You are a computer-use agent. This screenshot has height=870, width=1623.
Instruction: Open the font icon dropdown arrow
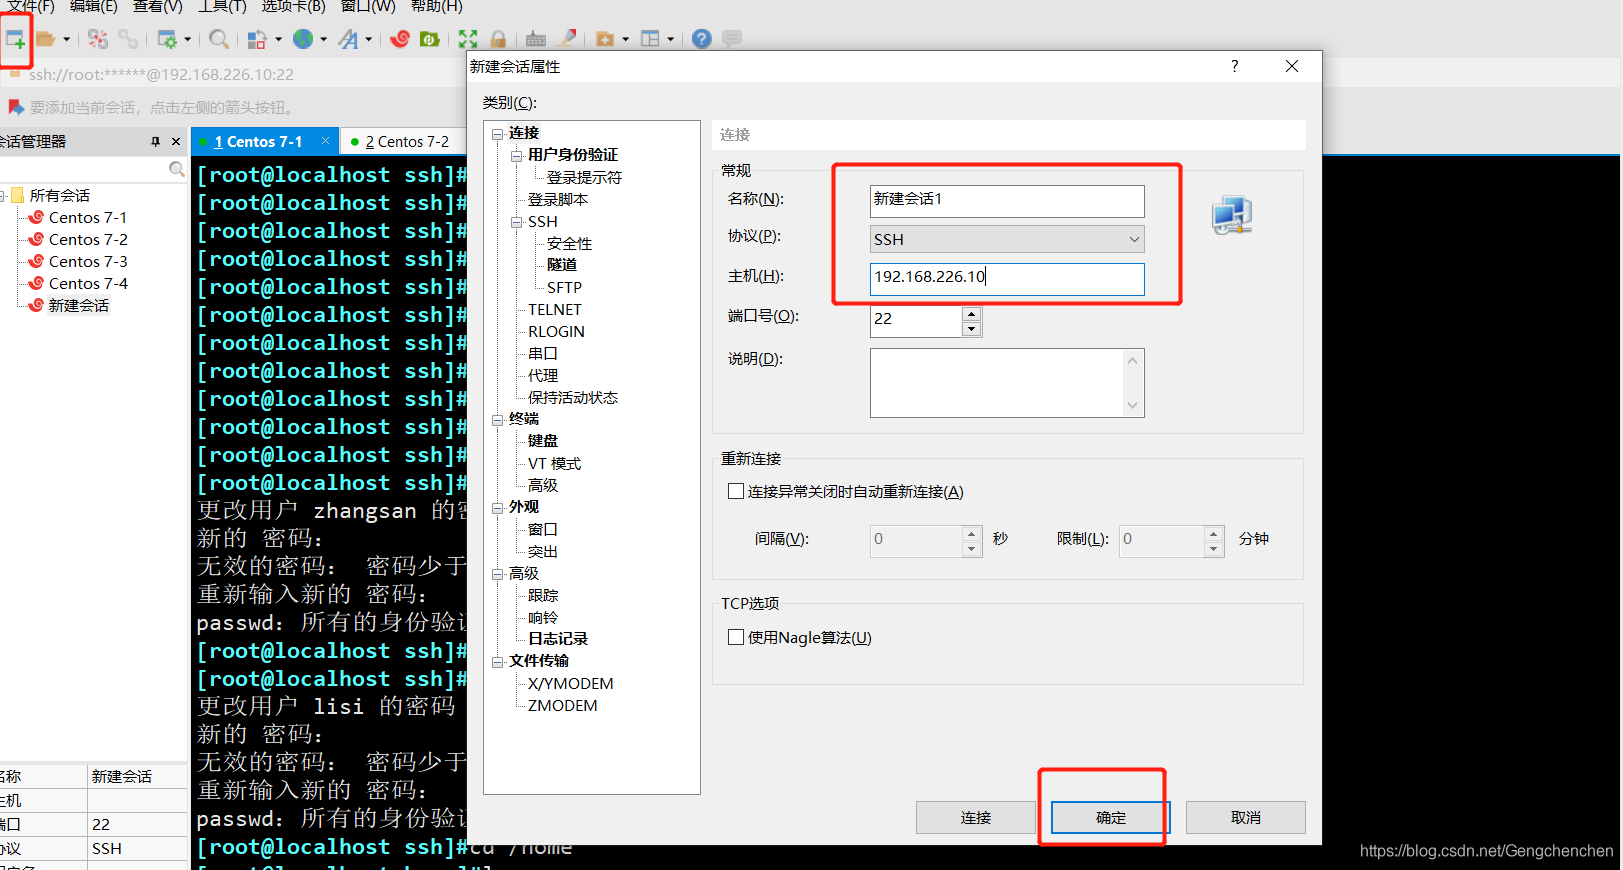coord(369,40)
